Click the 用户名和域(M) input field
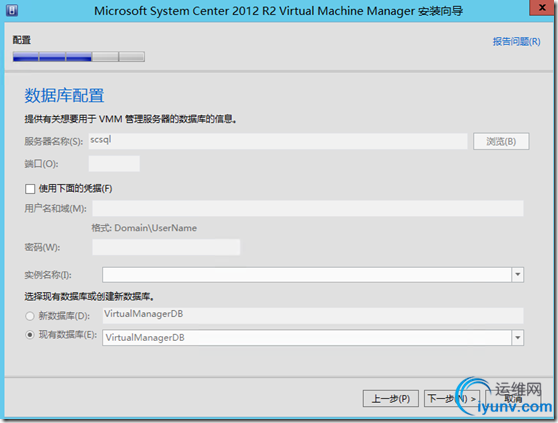The height and width of the screenshot is (423, 558). tap(308, 208)
